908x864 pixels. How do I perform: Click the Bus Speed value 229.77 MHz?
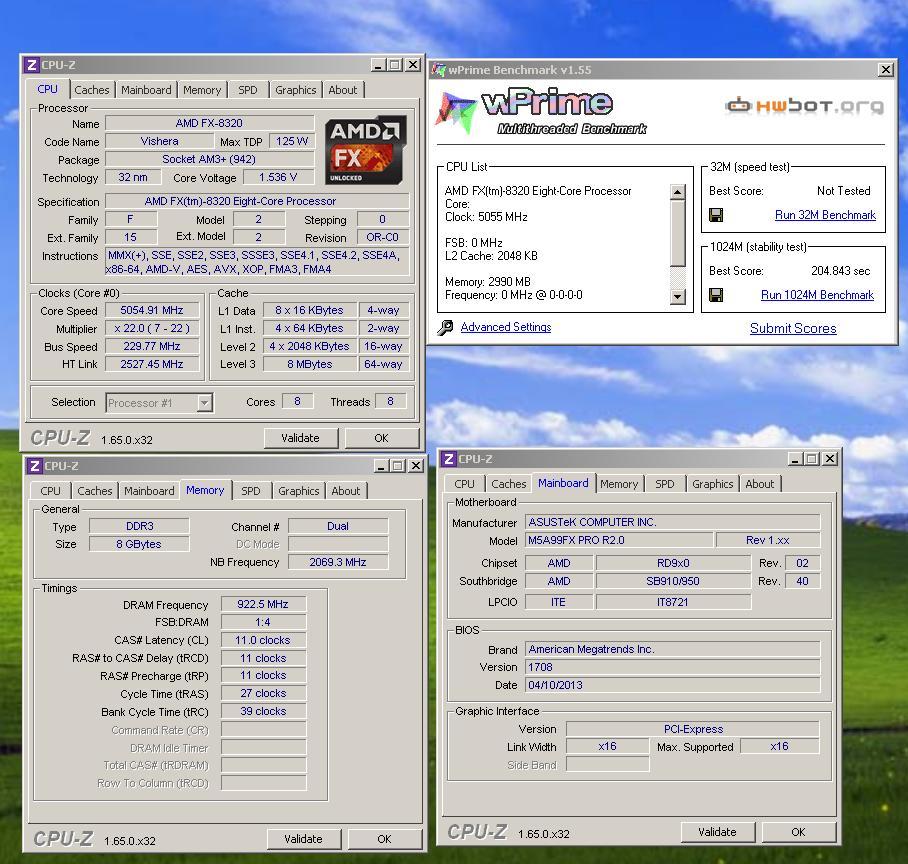click(152, 346)
